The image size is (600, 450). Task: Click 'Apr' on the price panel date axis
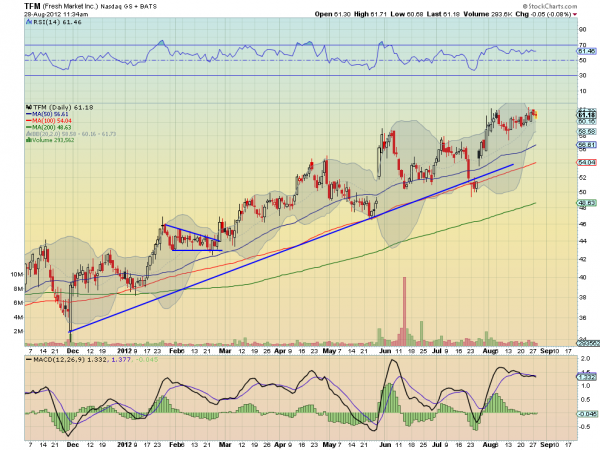(x=280, y=351)
